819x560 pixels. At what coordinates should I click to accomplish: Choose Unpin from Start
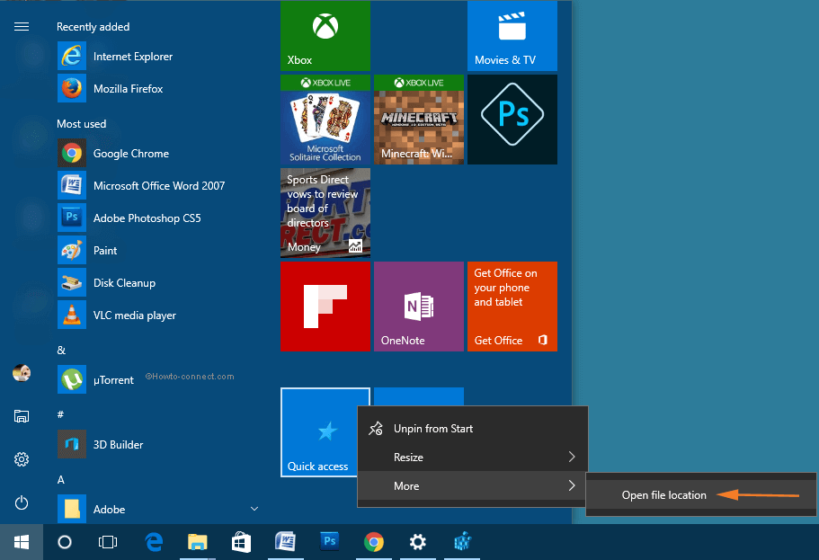point(473,429)
